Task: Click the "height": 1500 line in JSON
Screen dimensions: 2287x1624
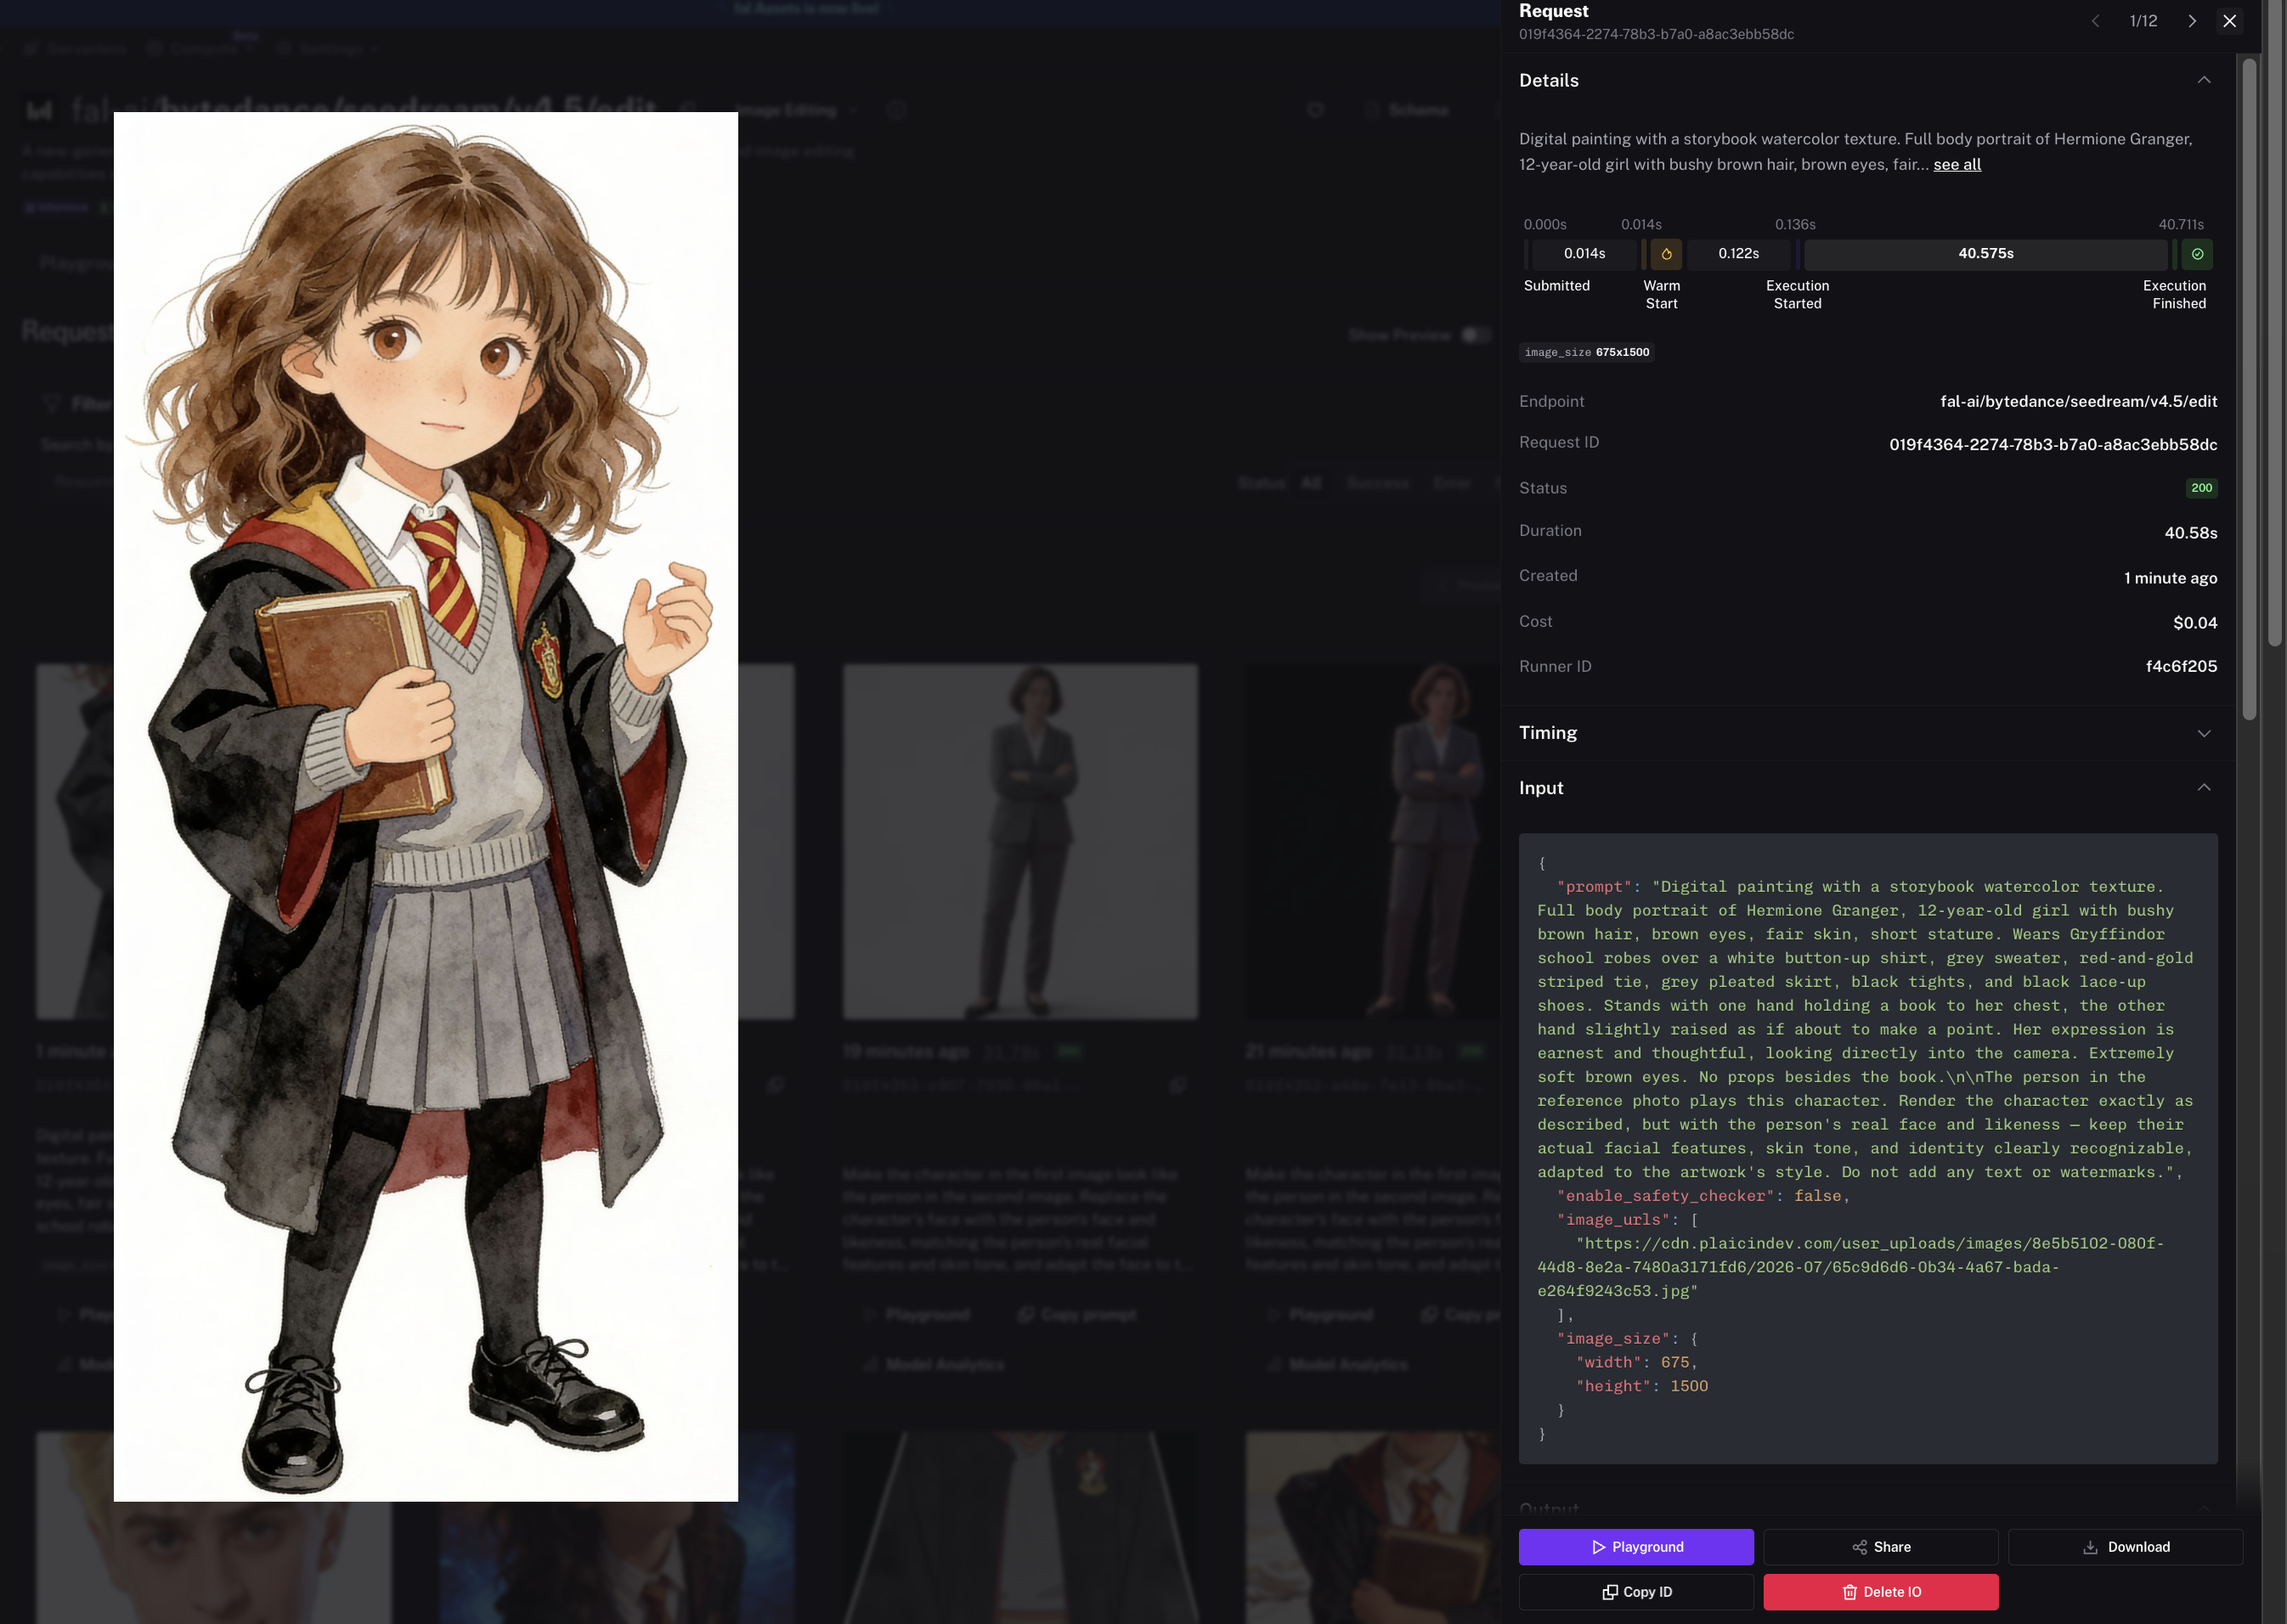Action: 1641,1386
